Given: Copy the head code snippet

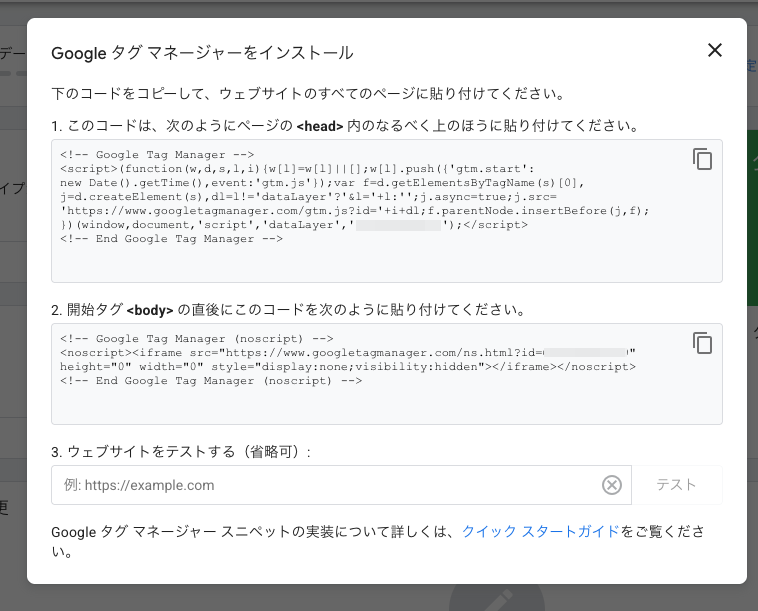Looking at the screenshot, I should click(x=702, y=159).
